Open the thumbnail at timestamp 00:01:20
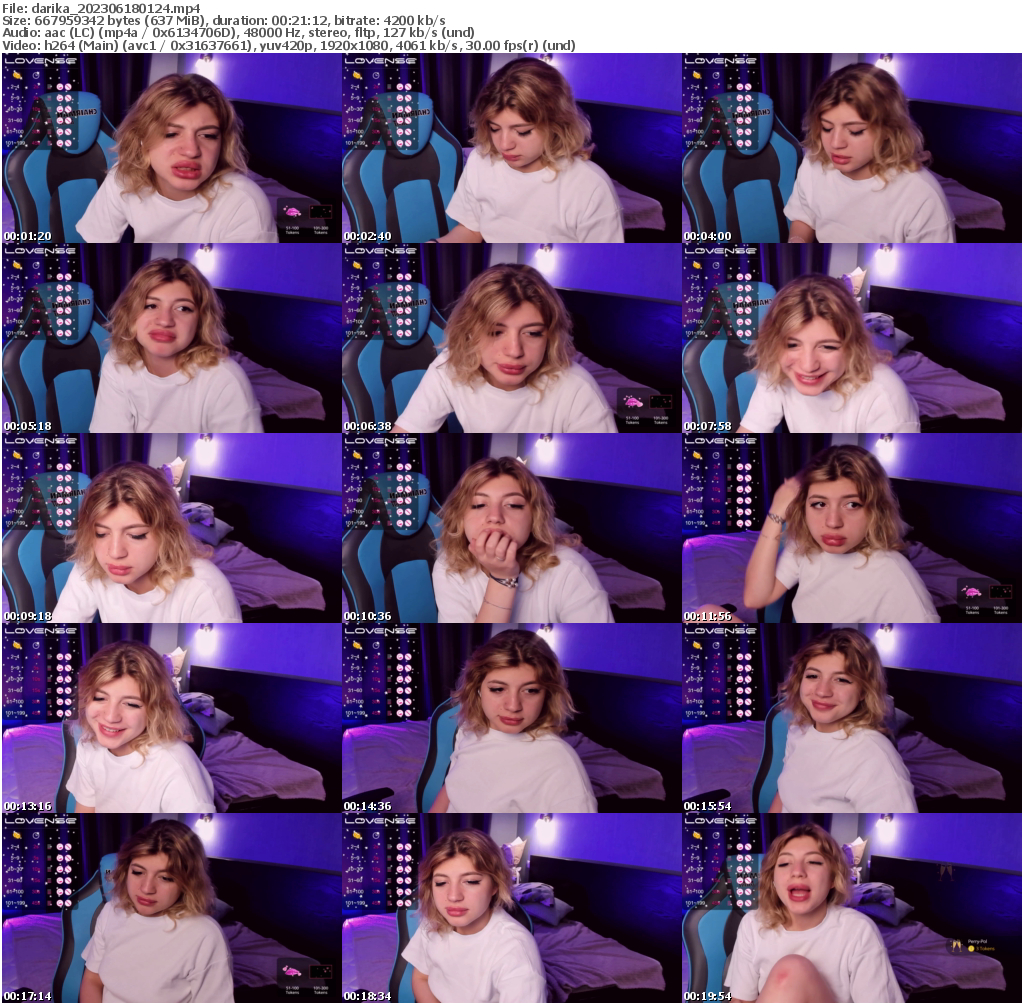 (171, 148)
